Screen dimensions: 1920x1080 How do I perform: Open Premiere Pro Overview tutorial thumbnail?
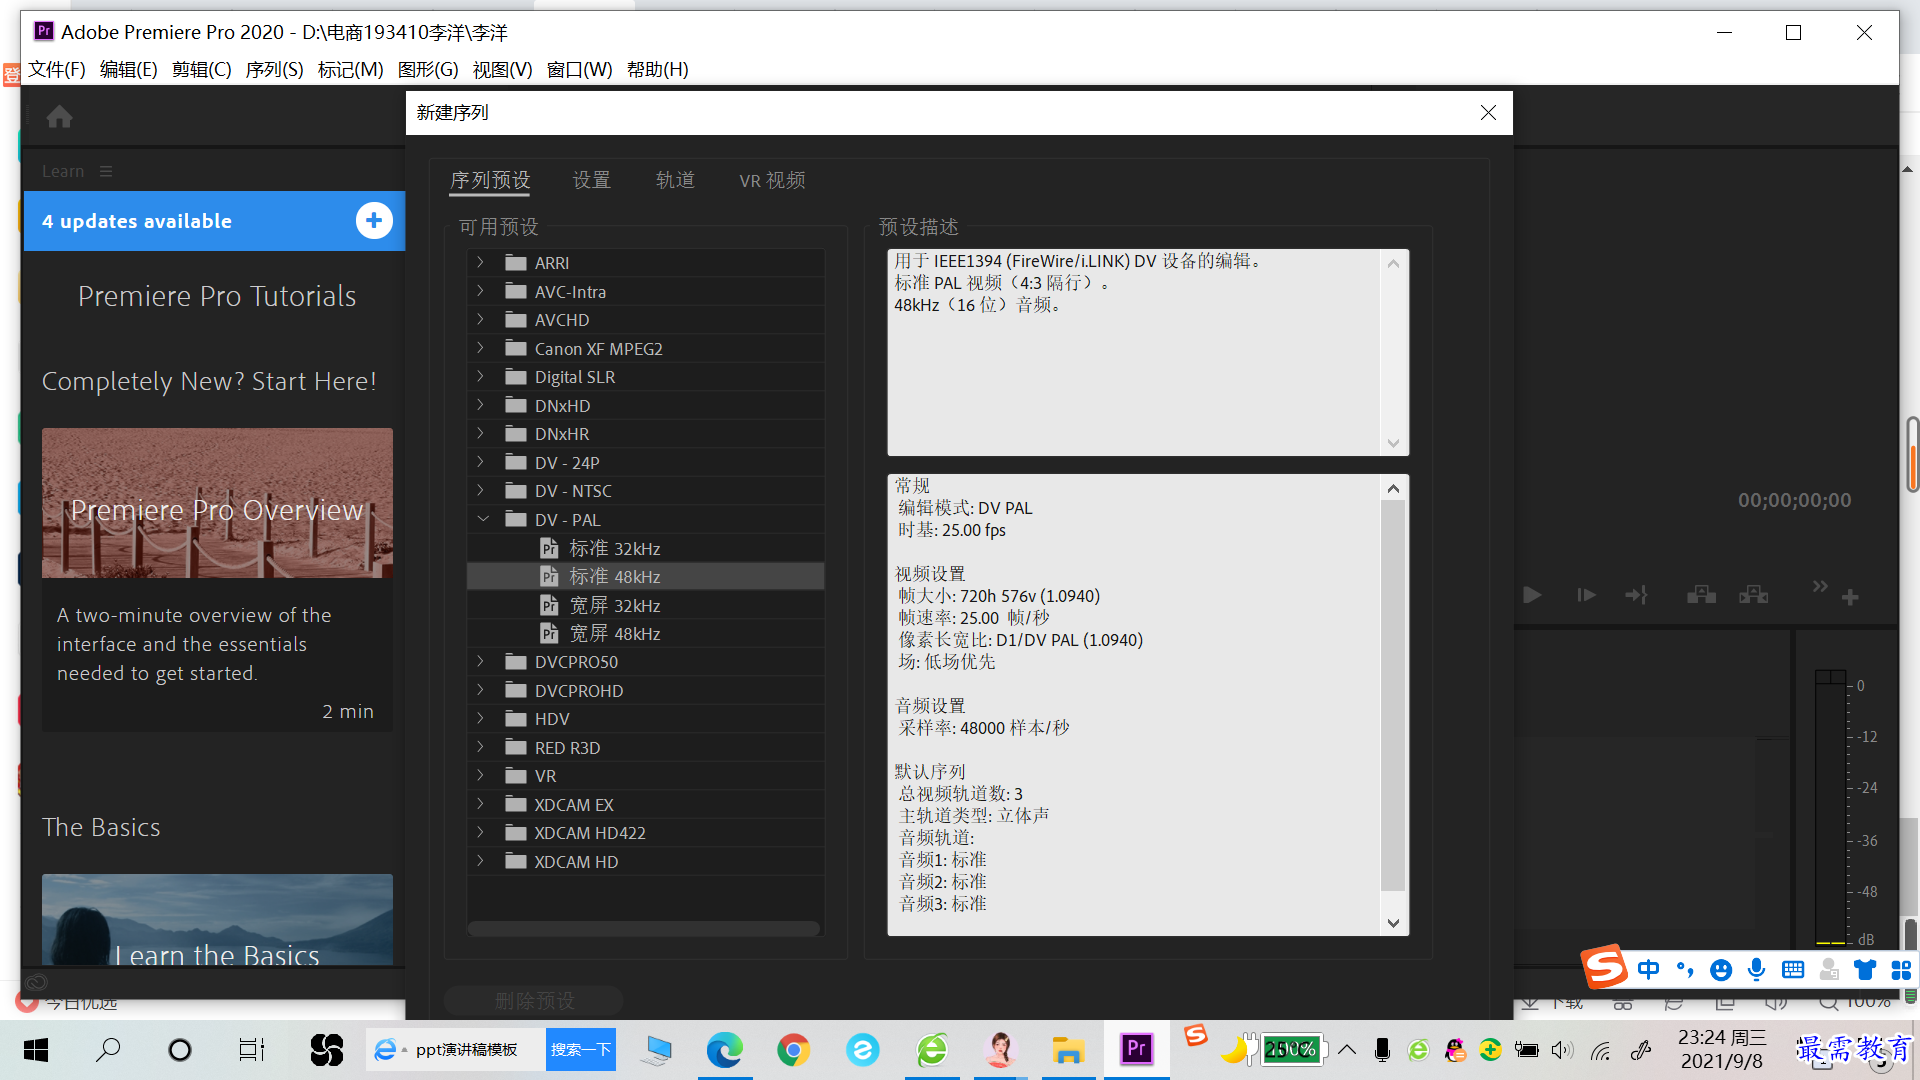tap(217, 503)
